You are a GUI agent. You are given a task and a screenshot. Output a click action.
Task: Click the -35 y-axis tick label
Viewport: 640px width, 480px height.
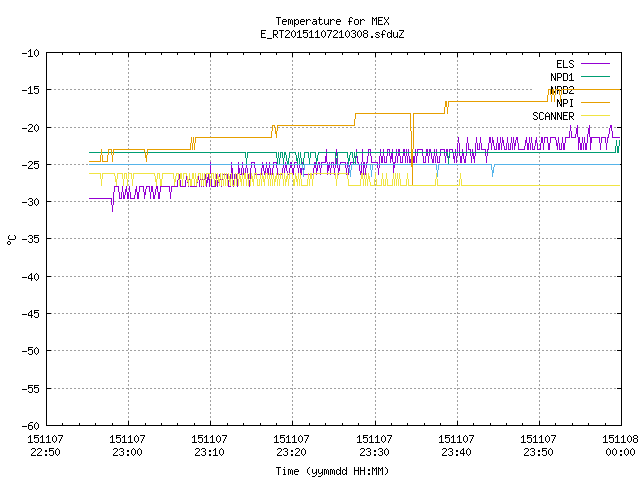coord(31,239)
